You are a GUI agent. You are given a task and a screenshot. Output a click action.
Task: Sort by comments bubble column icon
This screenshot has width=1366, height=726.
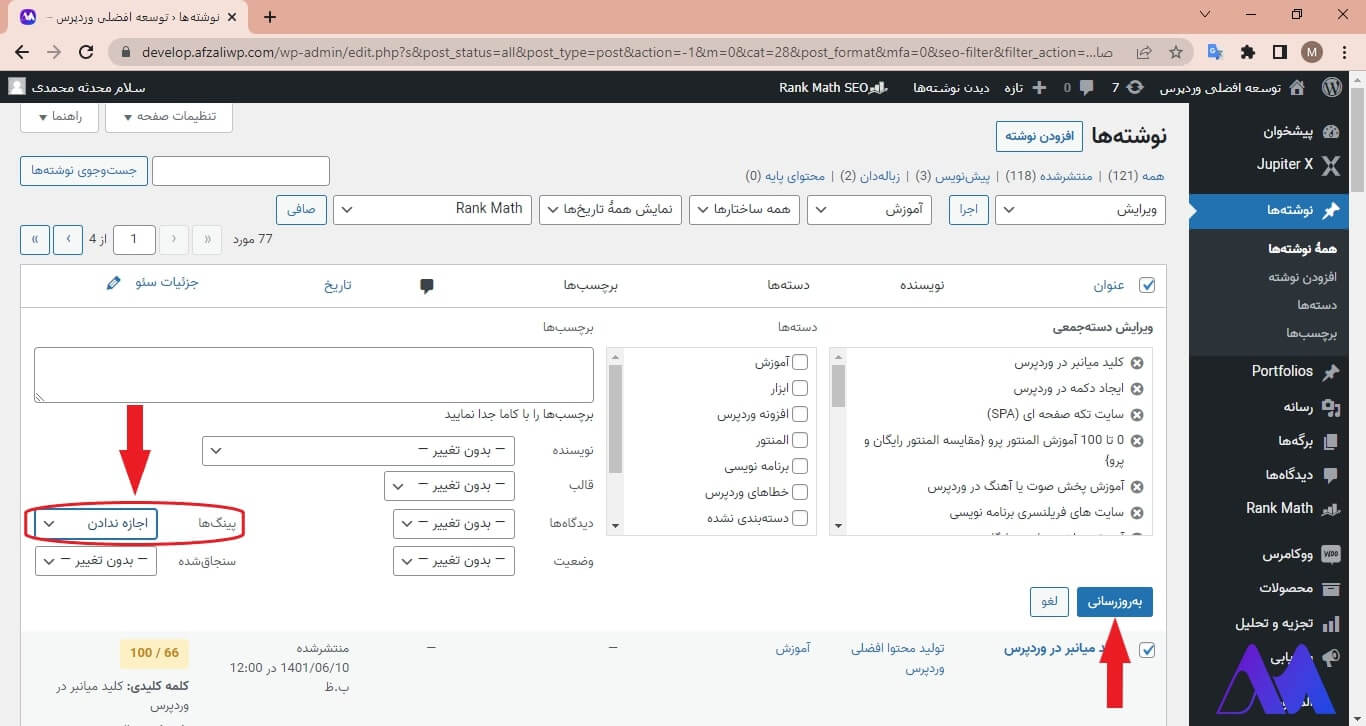[x=427, y=286]
